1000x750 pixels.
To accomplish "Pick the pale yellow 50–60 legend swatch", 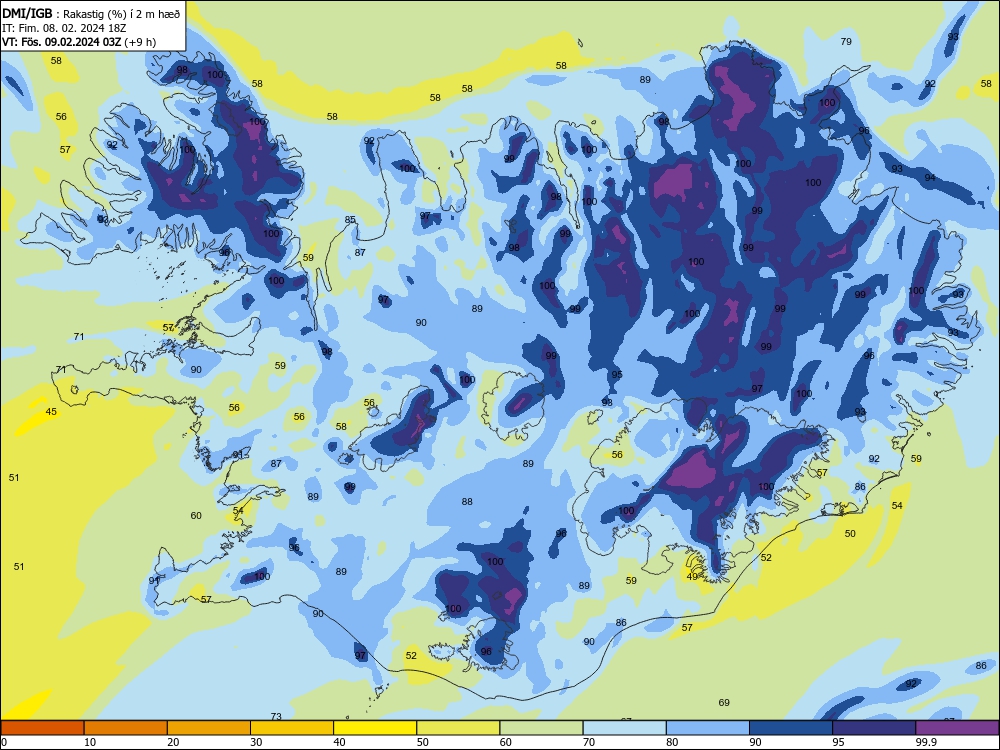I will click(x=458, y=728).
